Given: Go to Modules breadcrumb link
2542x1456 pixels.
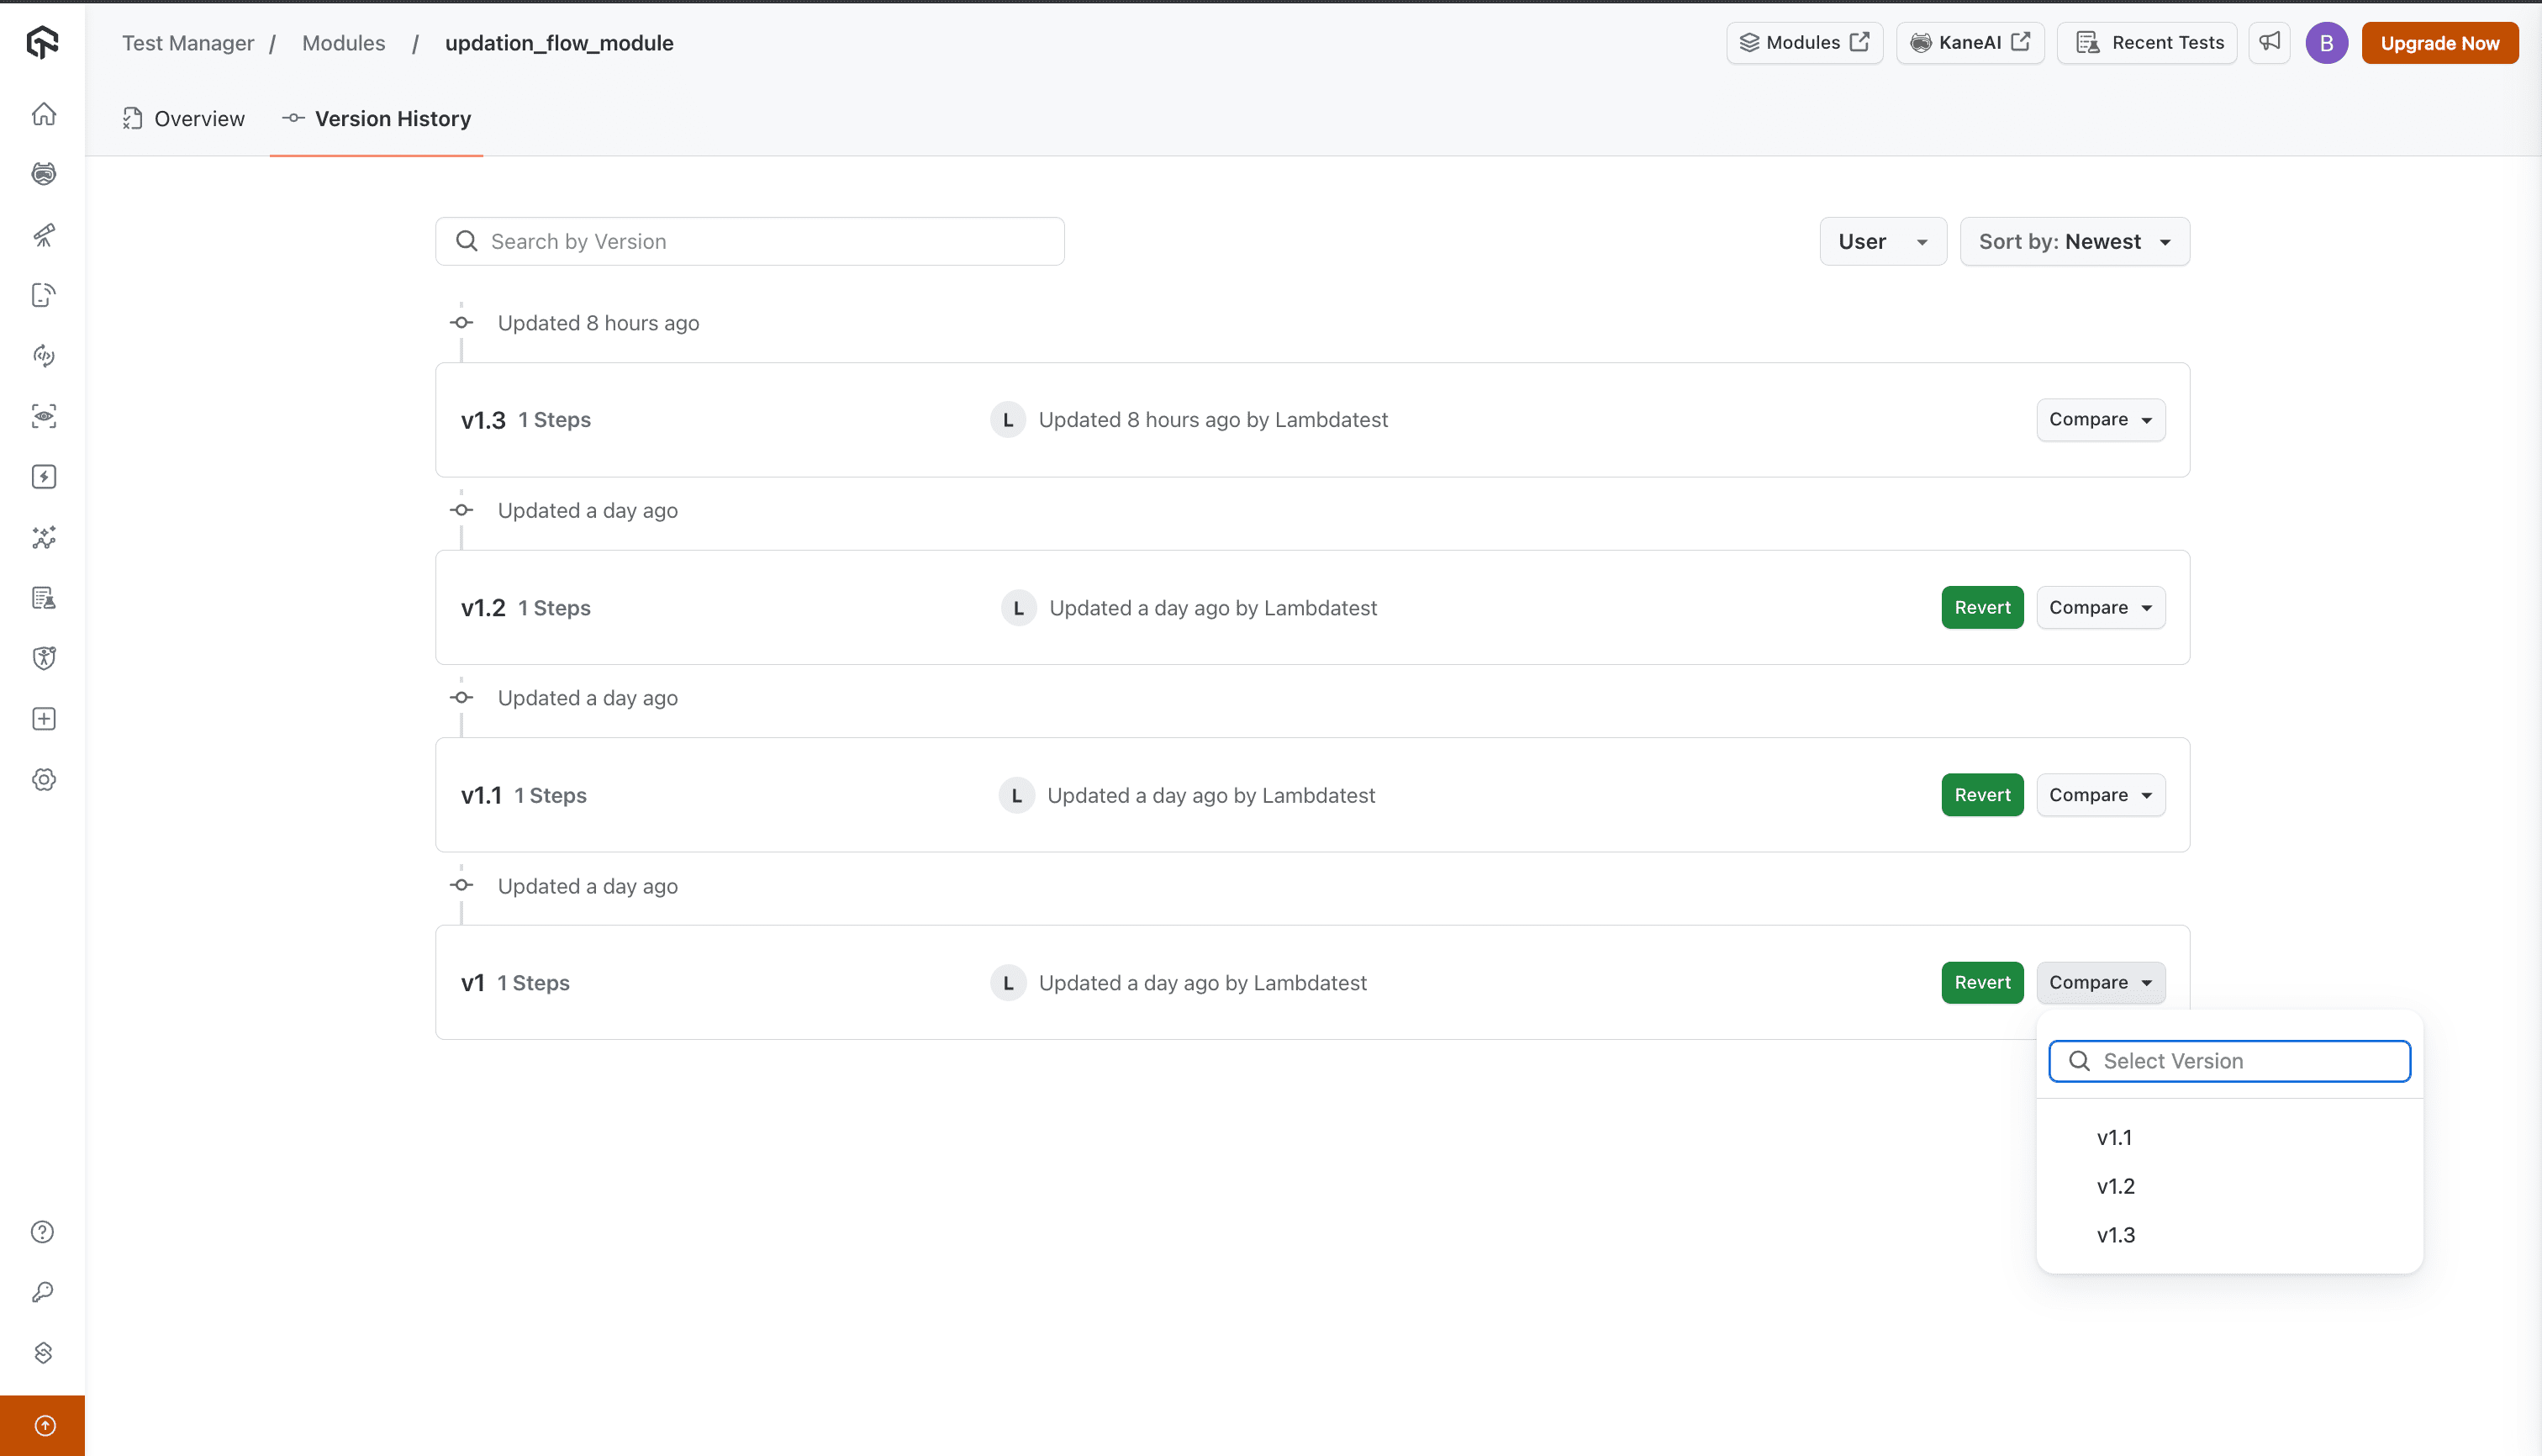Looking at the screenshot, I should pos(343,43).
